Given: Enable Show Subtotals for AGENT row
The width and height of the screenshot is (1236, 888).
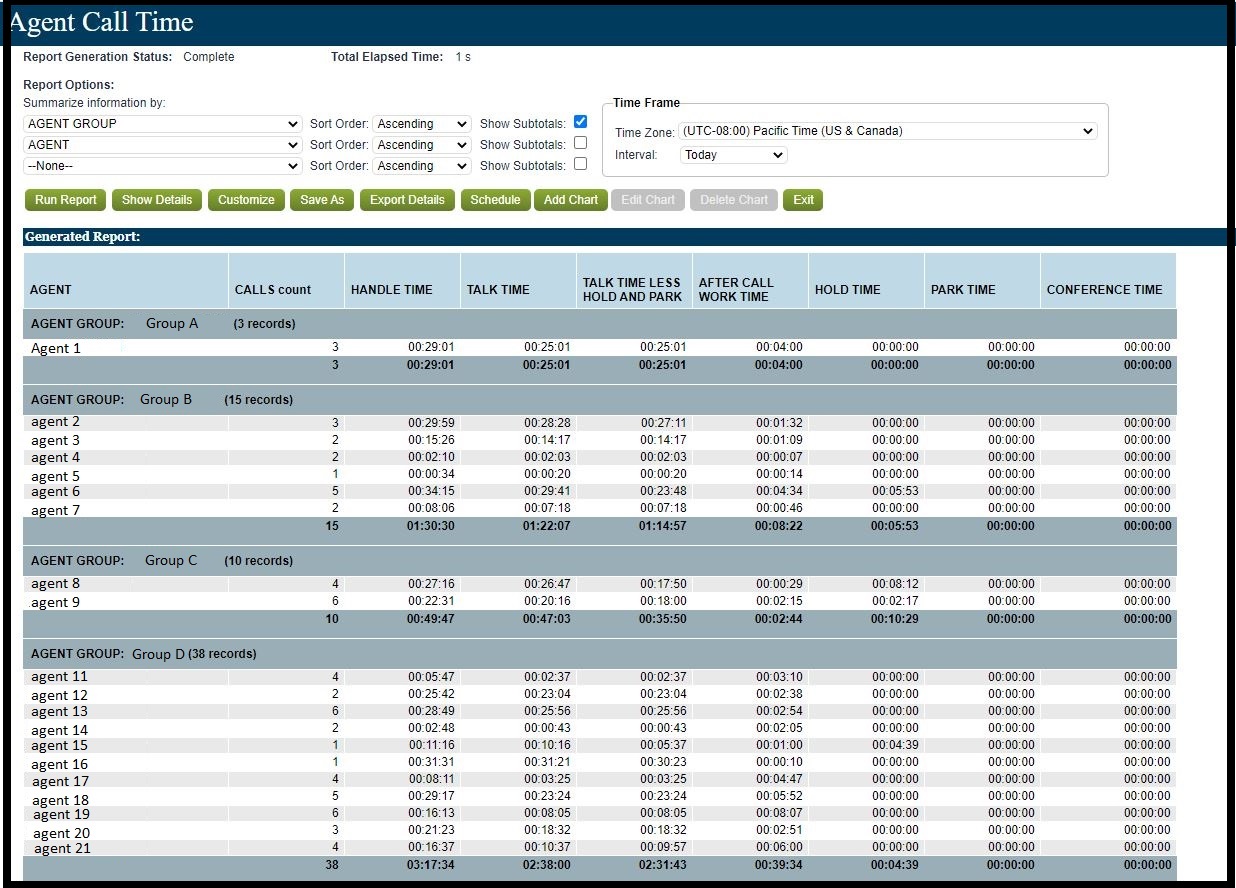Looking at the screenshot, I should [581, 143].
